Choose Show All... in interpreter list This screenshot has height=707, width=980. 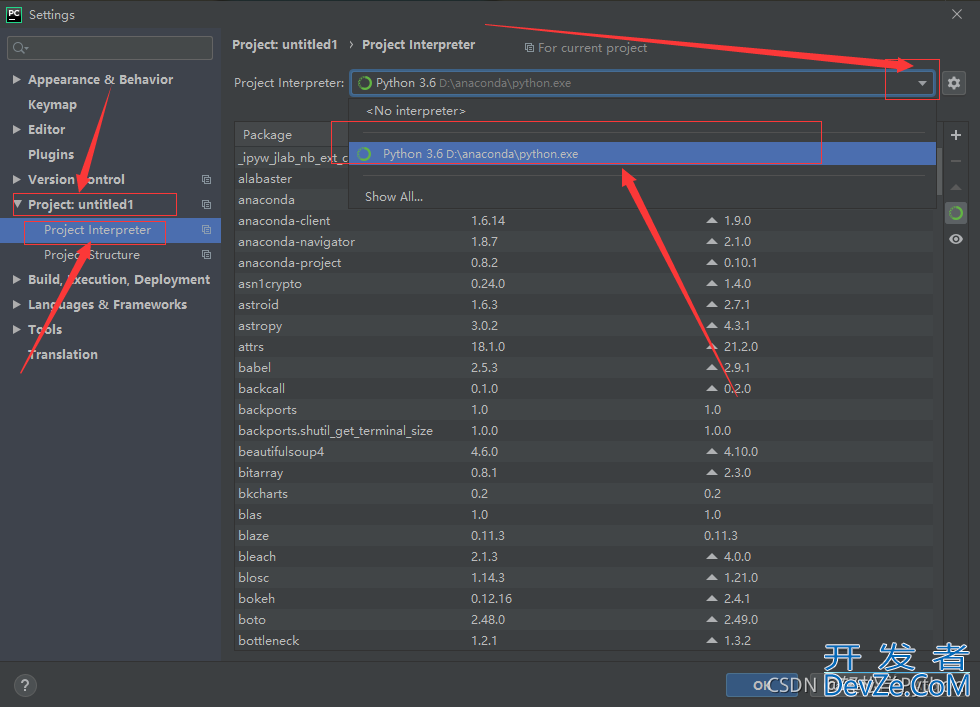pos(642,196)
